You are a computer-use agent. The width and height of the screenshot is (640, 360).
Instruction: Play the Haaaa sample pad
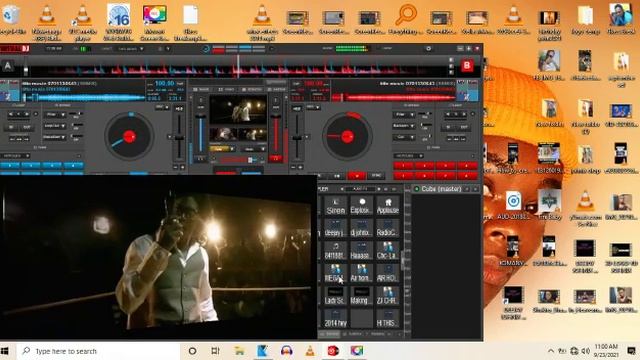(x=361, y=251)
